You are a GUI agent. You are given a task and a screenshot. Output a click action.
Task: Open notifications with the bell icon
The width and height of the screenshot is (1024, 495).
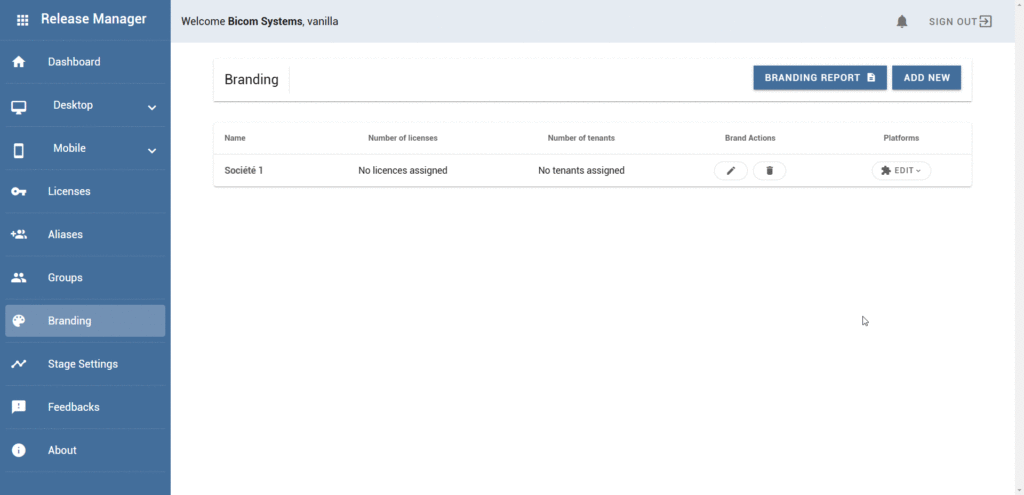coord(902,22)
